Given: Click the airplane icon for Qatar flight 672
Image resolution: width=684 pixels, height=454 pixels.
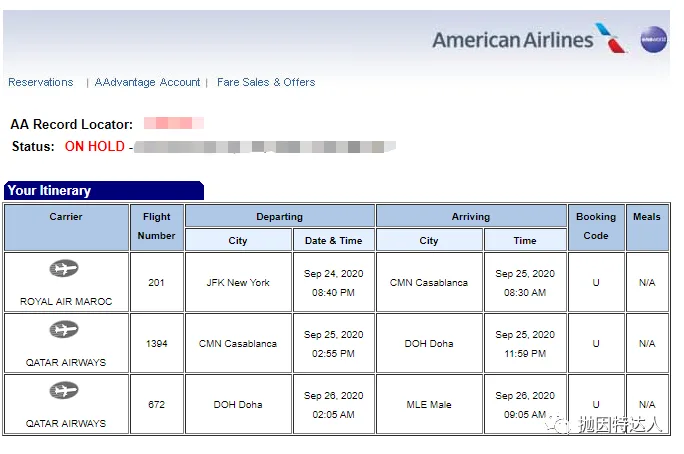Looking at the screenshot, I should click(65, 391).
